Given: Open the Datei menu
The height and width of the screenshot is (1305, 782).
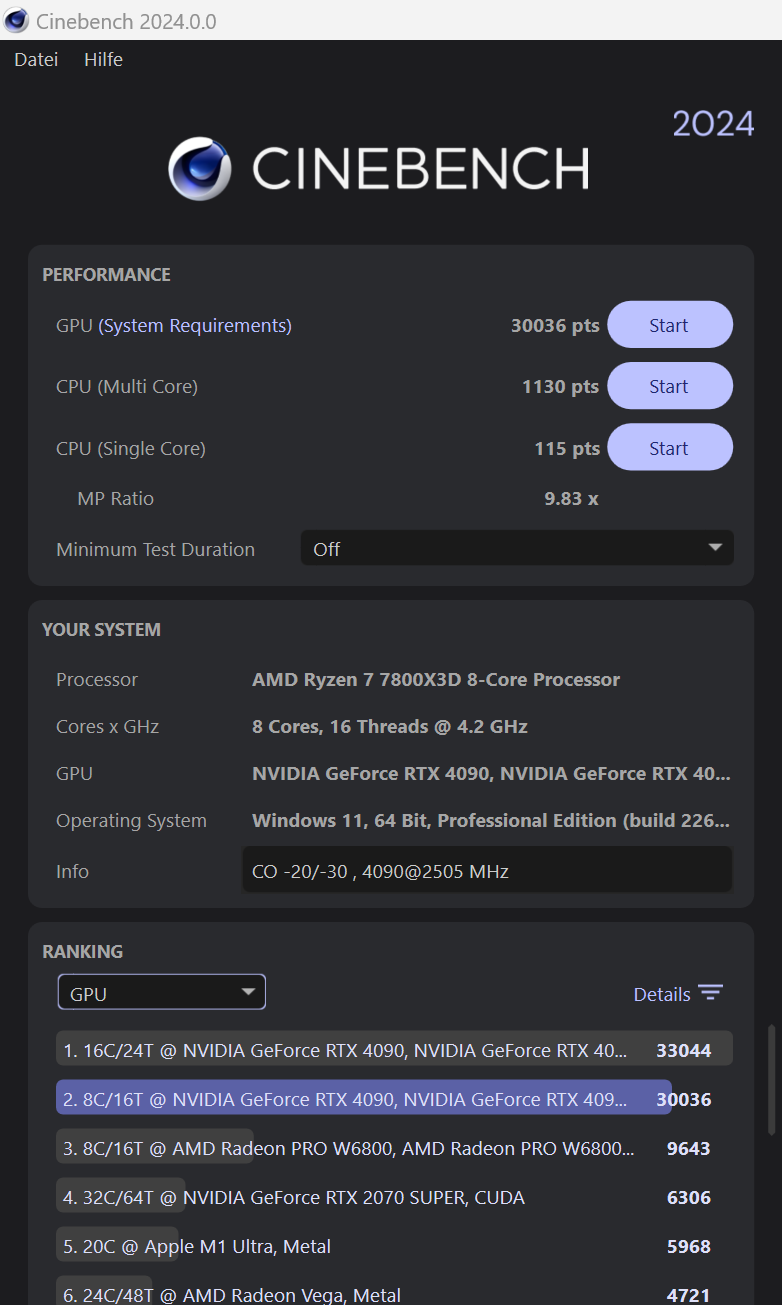Looking at the screenshot, I should pyautogui.click(x=35, y=59).
